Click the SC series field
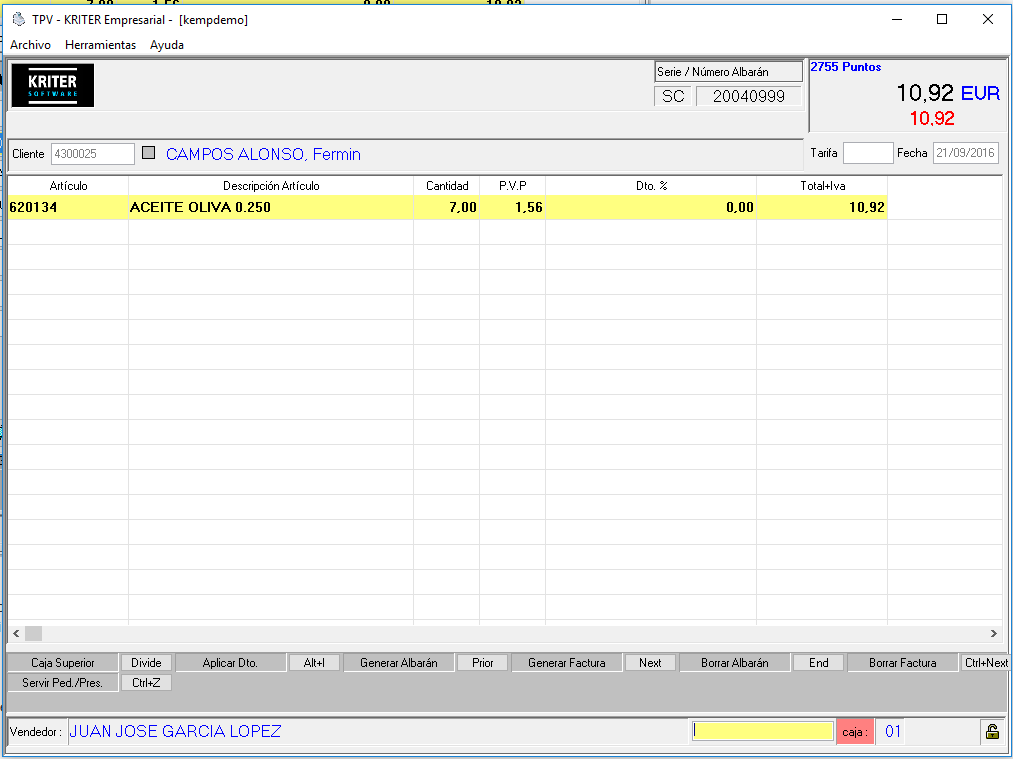Image resolution: width=1013 pixels, height=759 pixels. [x=673, y=96]
